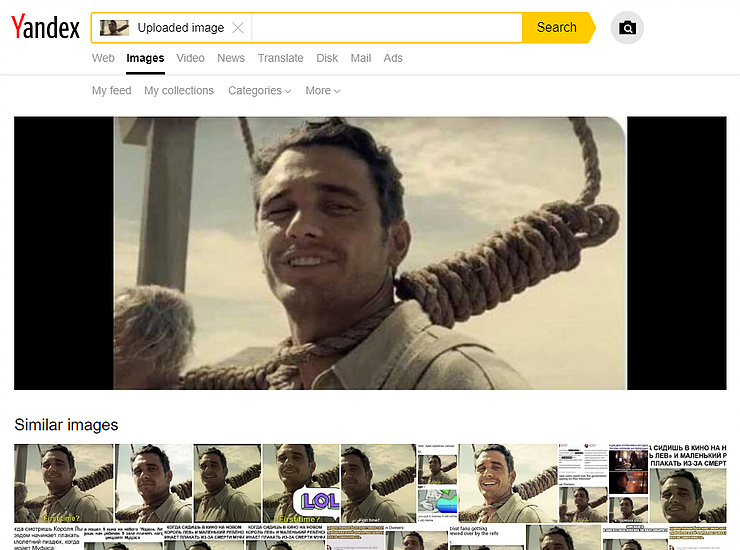The height and width of the screenshot is (550, 740).
Task: Expand the Categories dropdown
Action: pos(259,91)
